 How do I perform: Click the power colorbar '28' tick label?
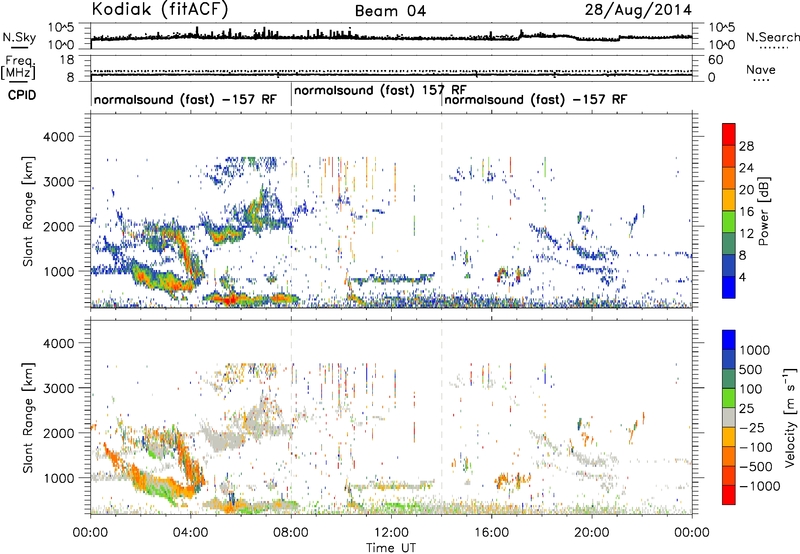[746, 146]
